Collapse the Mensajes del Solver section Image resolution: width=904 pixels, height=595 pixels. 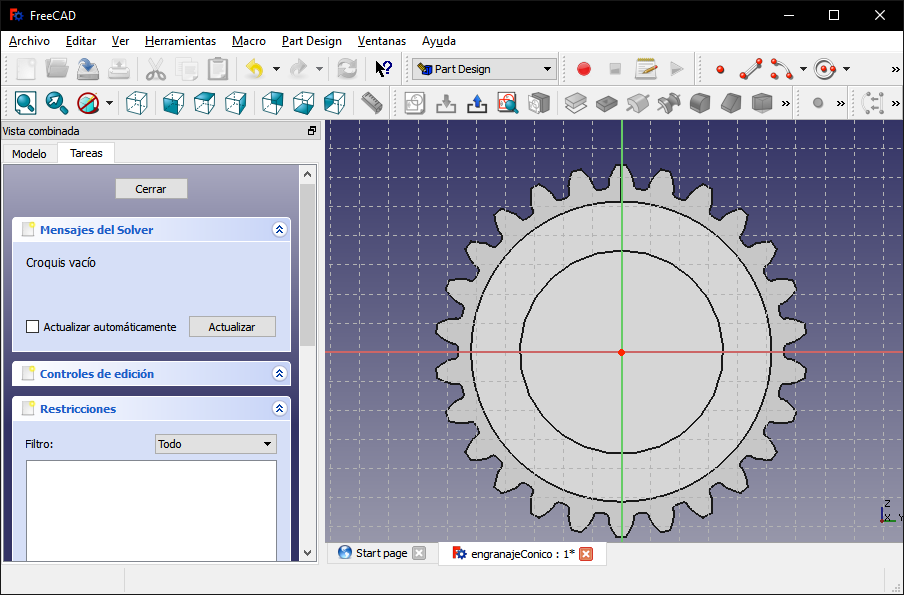point(280,229)
